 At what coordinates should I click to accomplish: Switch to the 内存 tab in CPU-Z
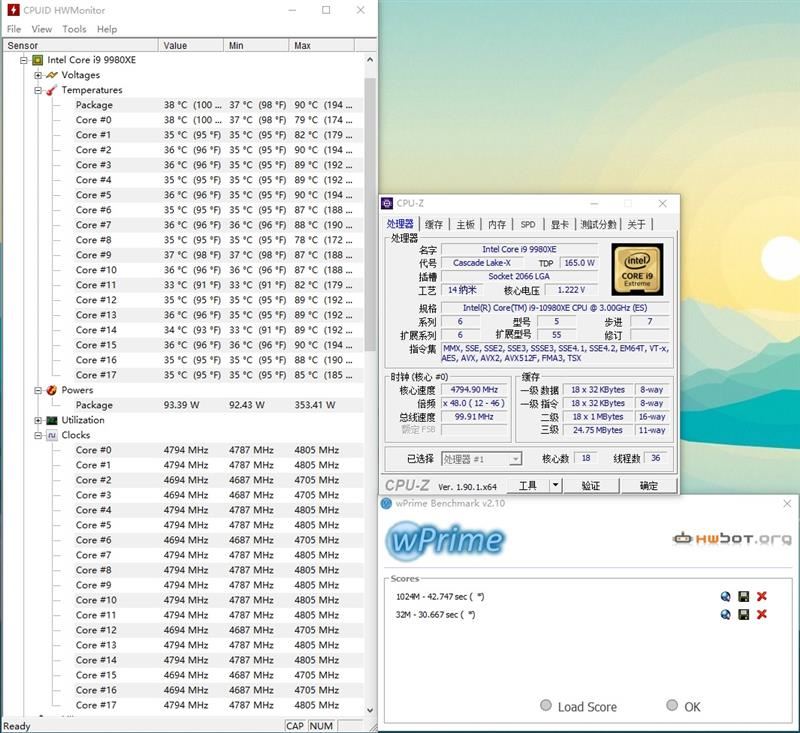[497, 224]
